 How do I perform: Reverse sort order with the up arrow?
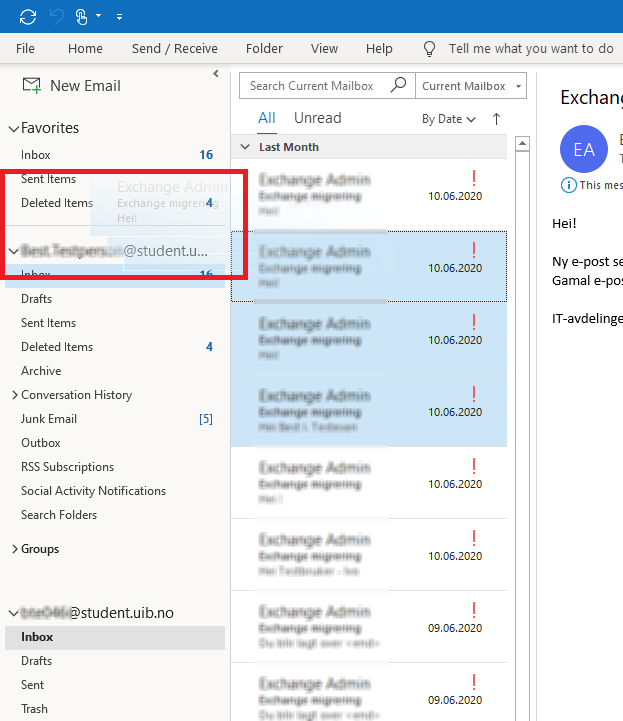(x=496, y=119)
